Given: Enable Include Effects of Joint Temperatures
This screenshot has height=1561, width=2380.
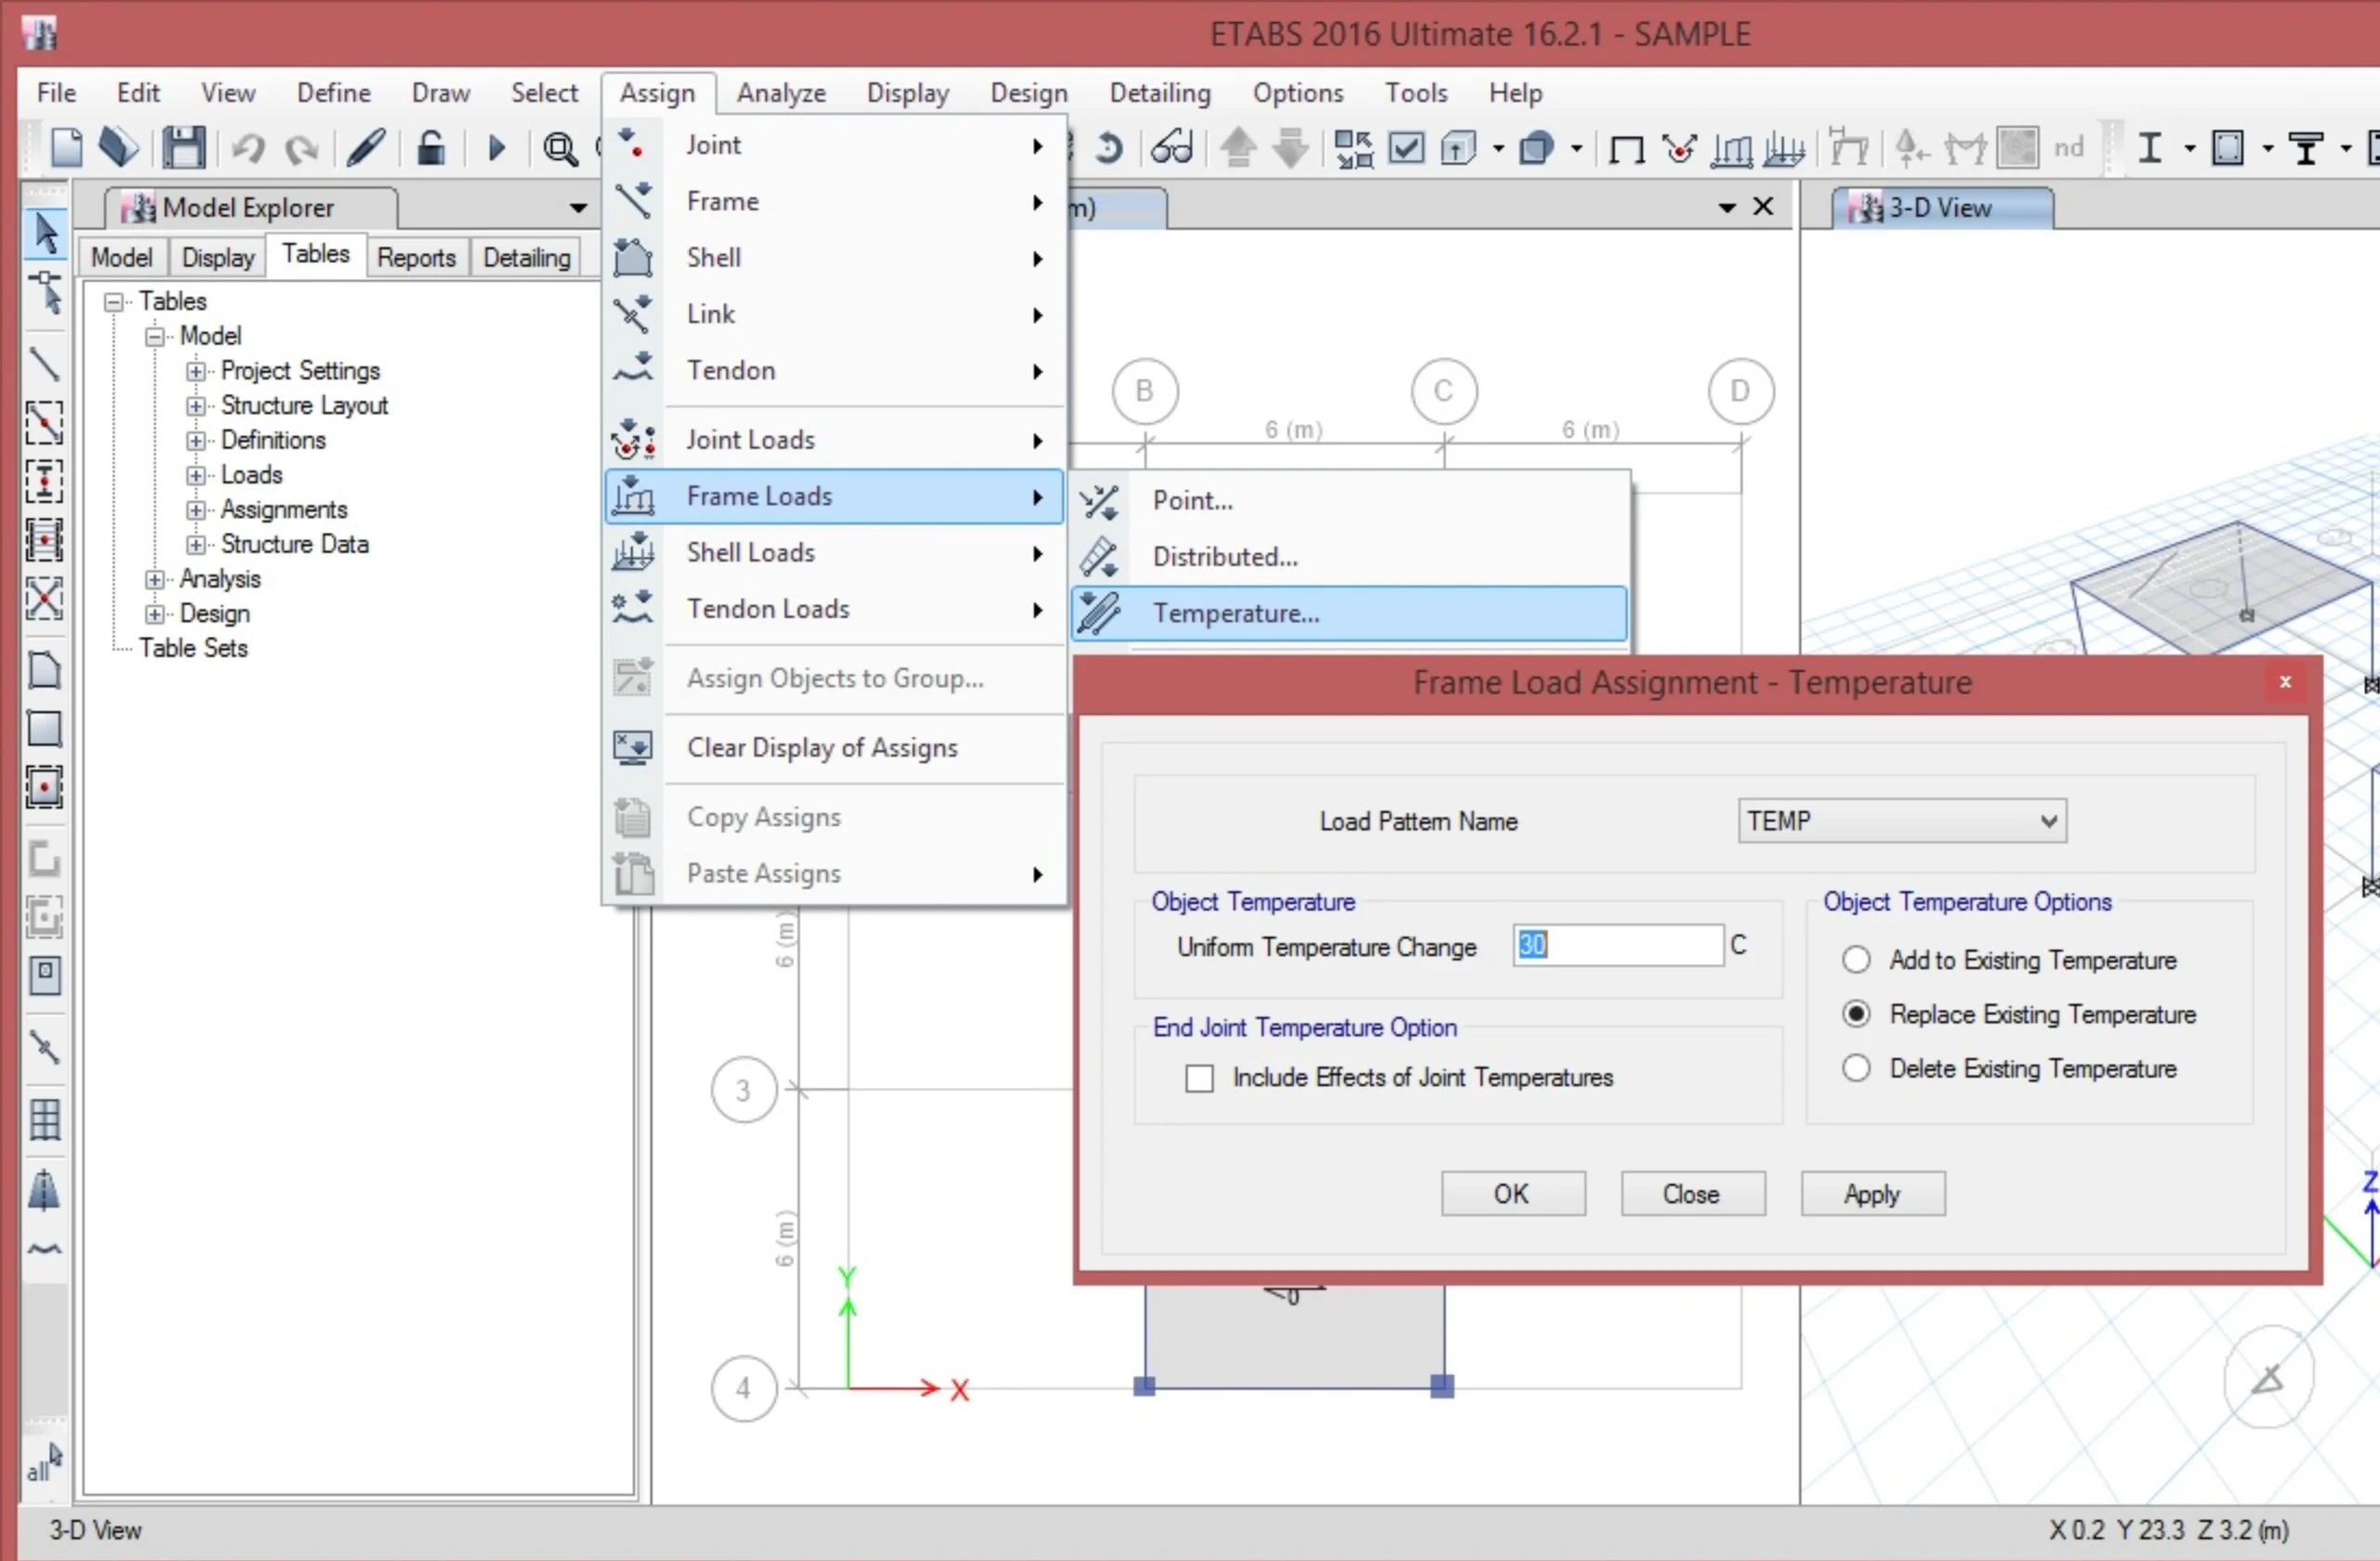Looking at the screenshot, I should point(1199,1078).
